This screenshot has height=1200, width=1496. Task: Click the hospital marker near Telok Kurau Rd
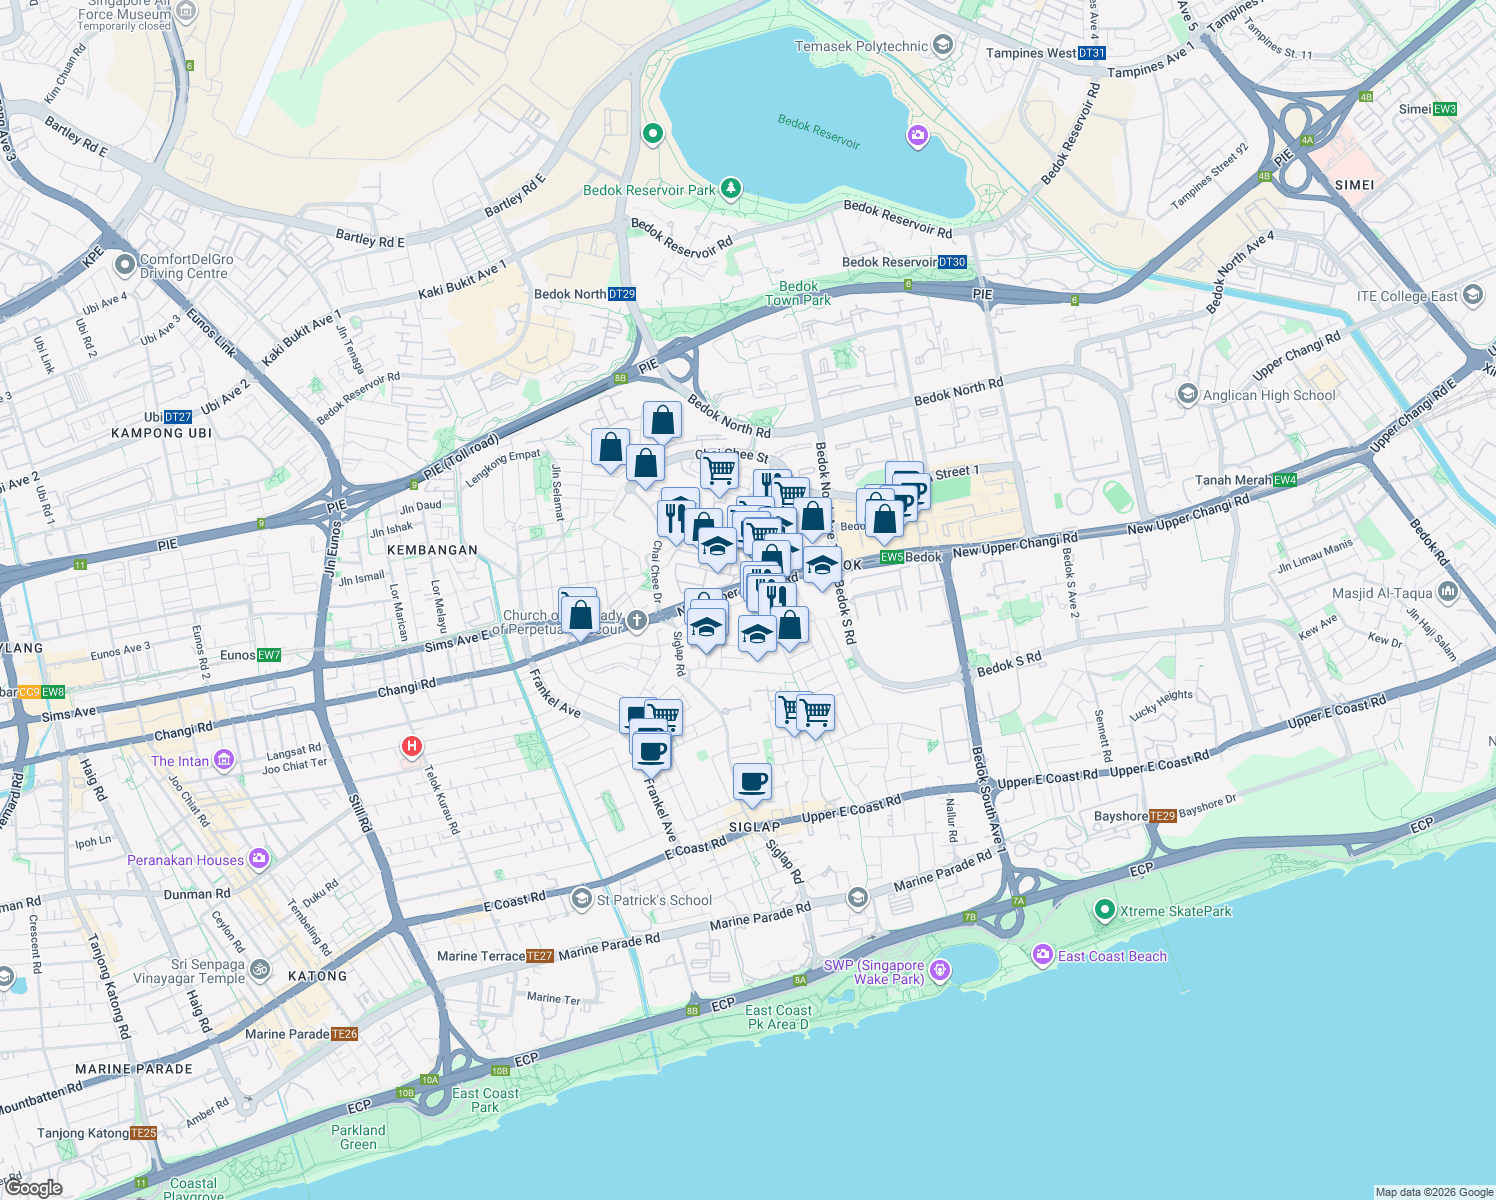pos(411,747)
